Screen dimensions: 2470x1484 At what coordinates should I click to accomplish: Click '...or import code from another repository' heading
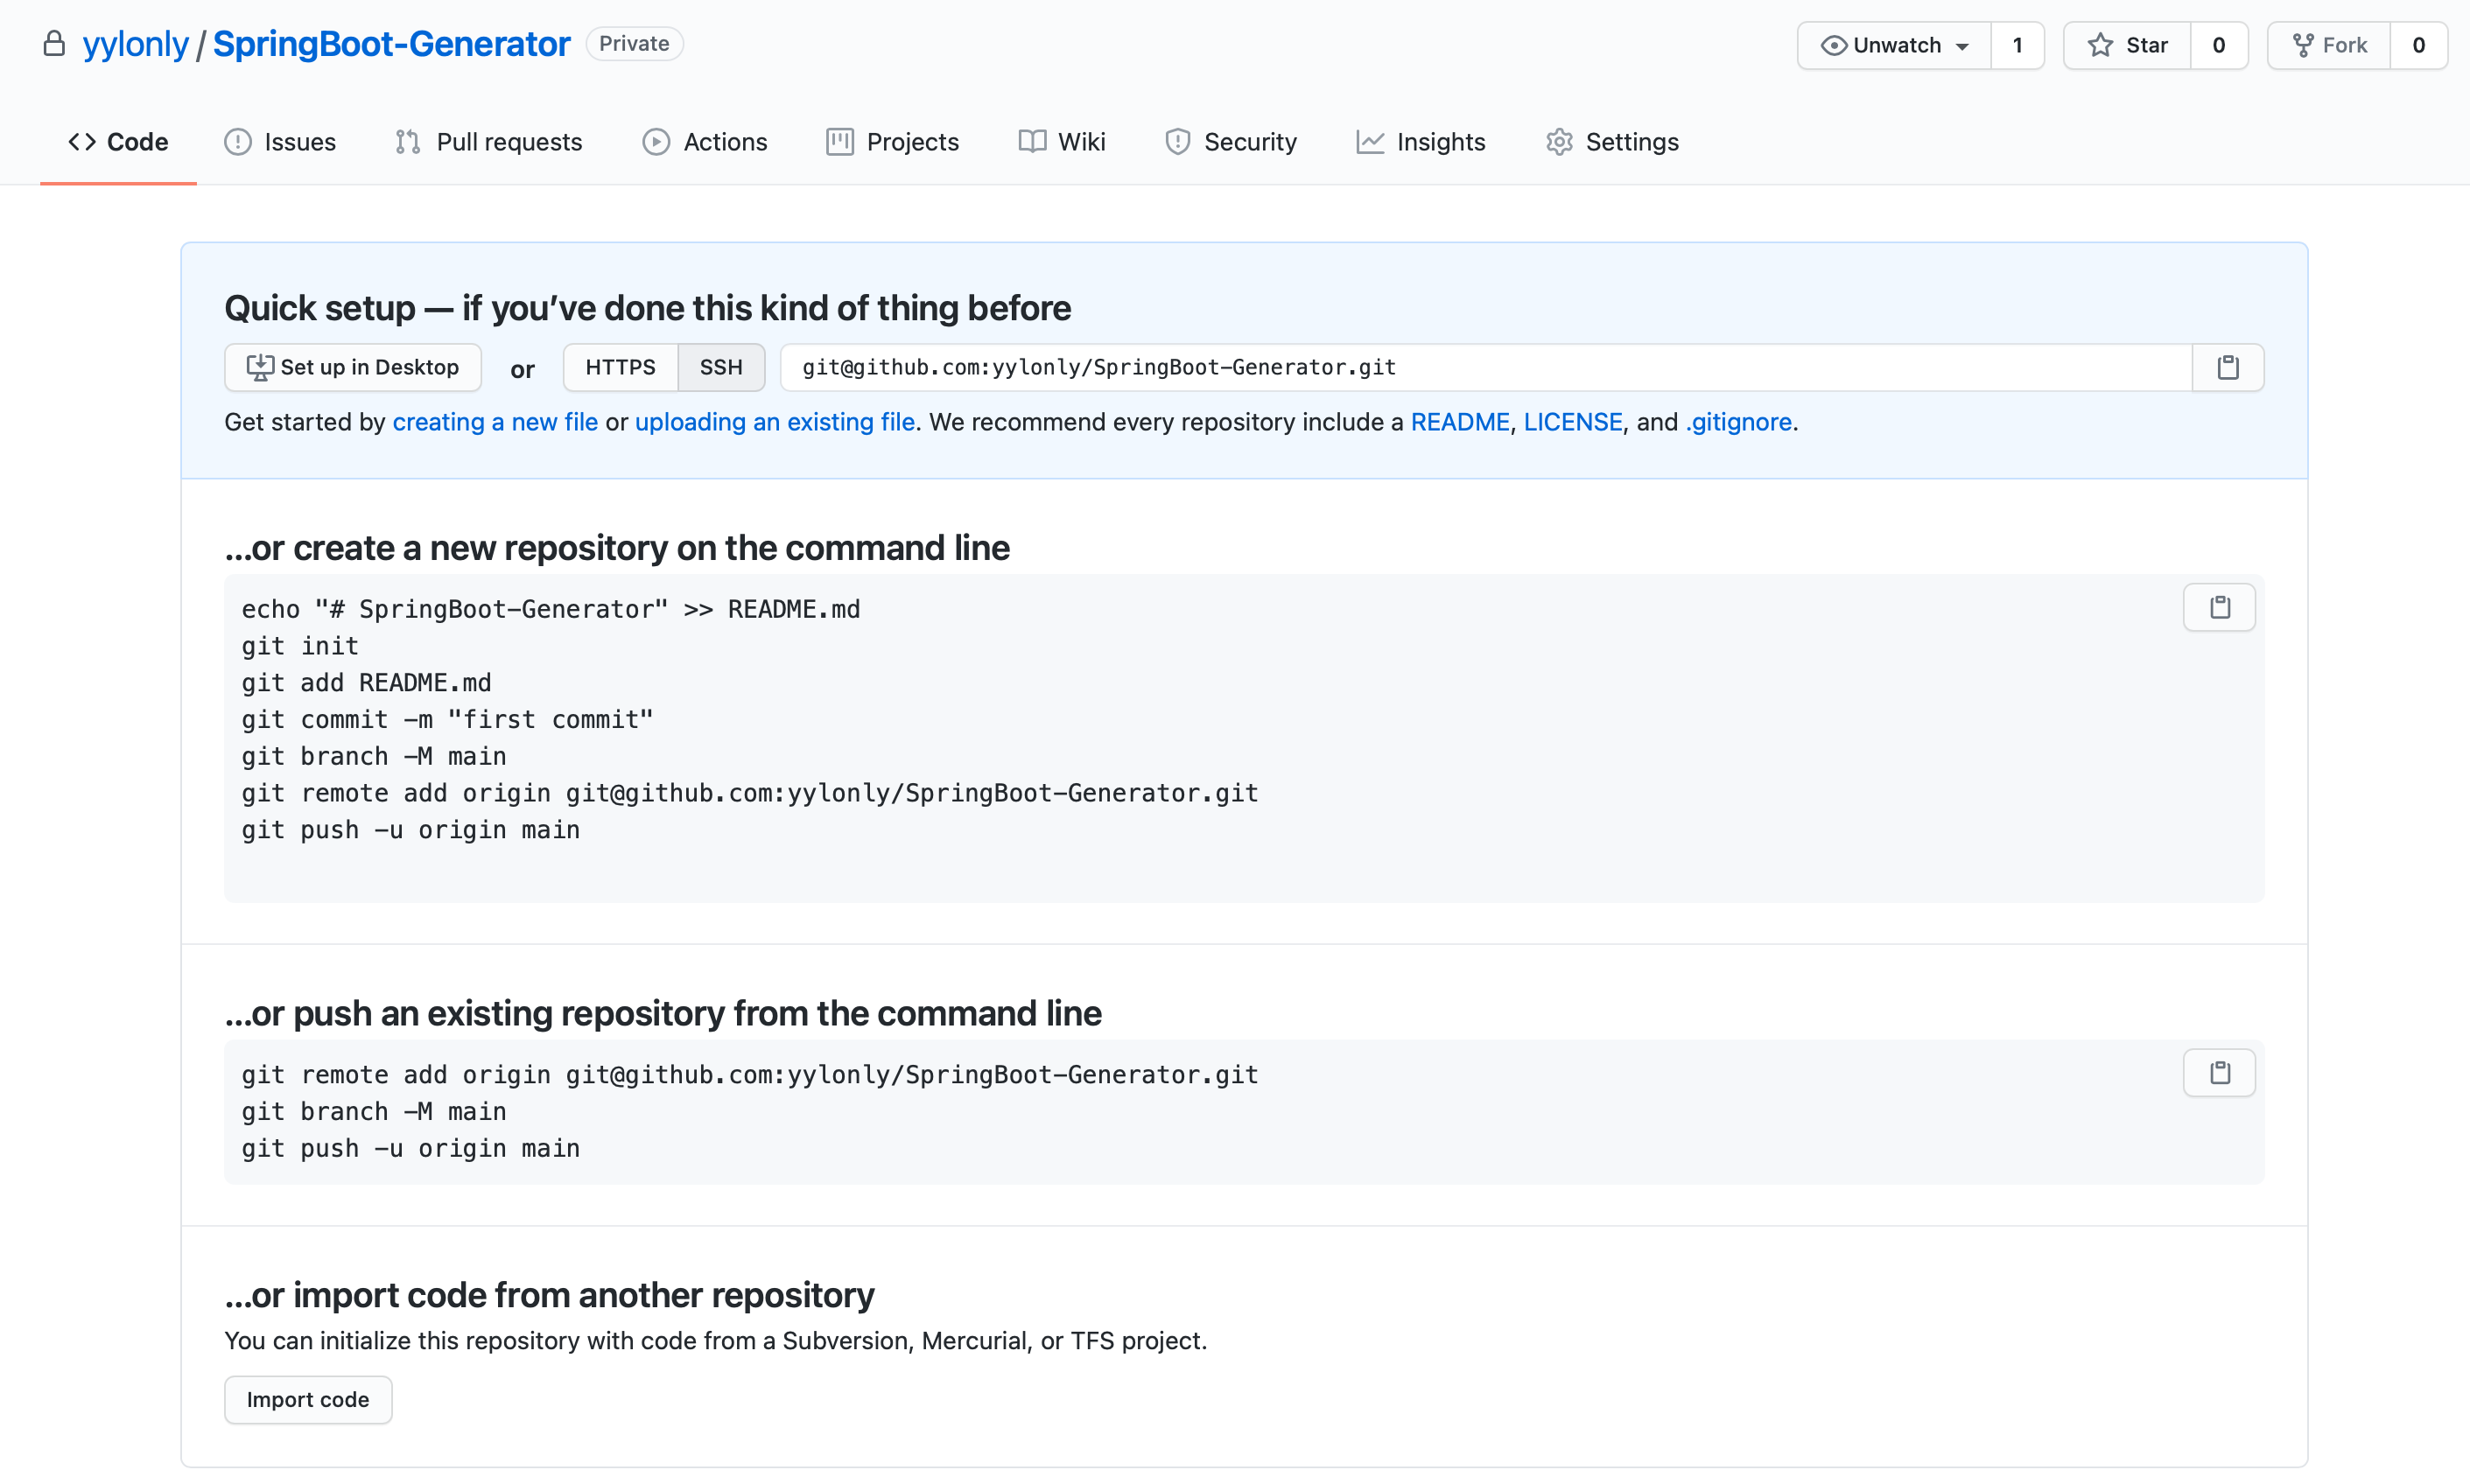pyautogui.click(x=549, y=1295)
